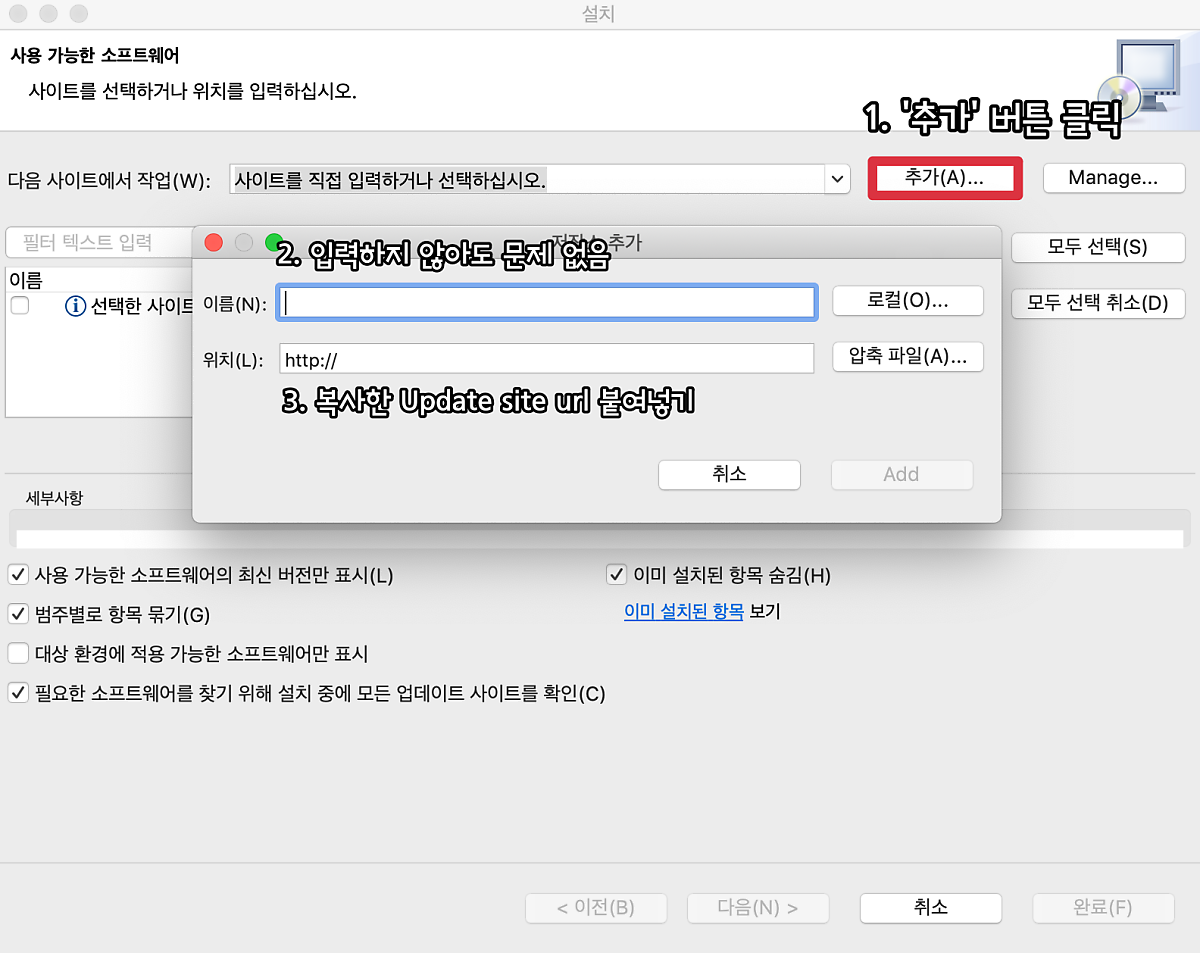The image size is (1200, 953).
Task: Uncheck the 모든 업데이트 사이트를 확인 checkbox
Action: (18, 692)
